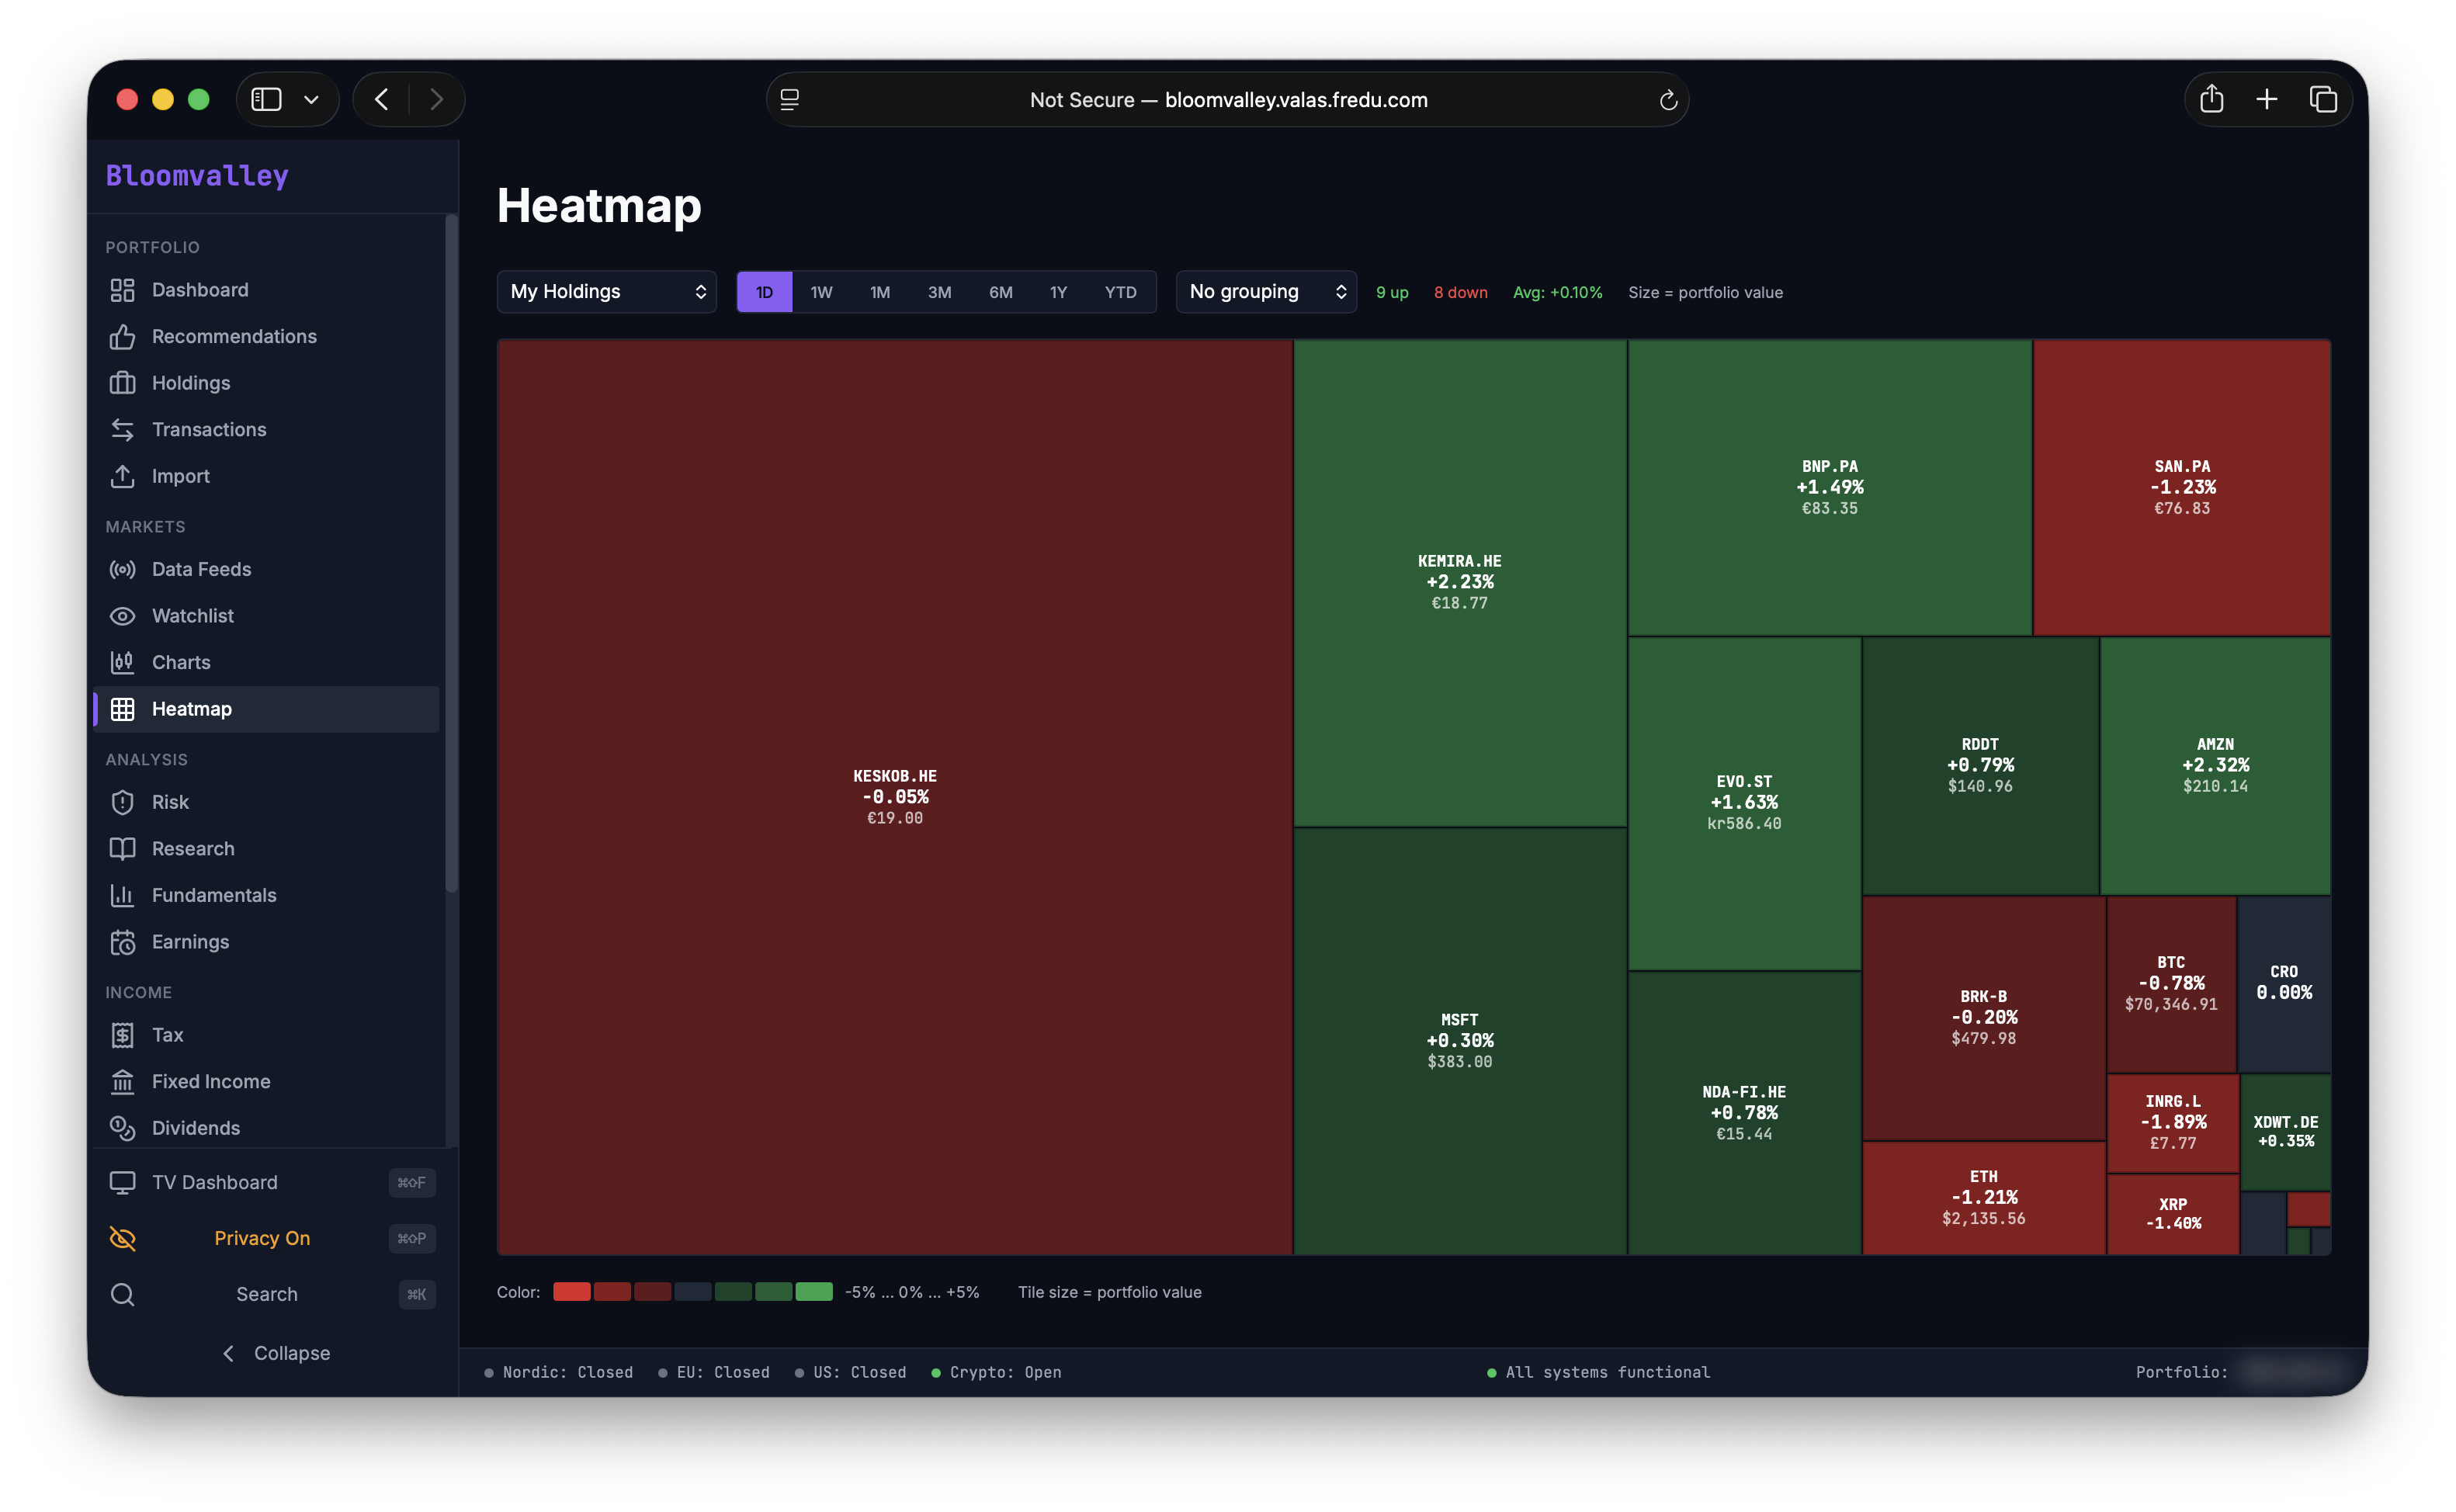Click the Fixed Income bank icon
Screen dimensions: 2456x1512
[122, 1081]
